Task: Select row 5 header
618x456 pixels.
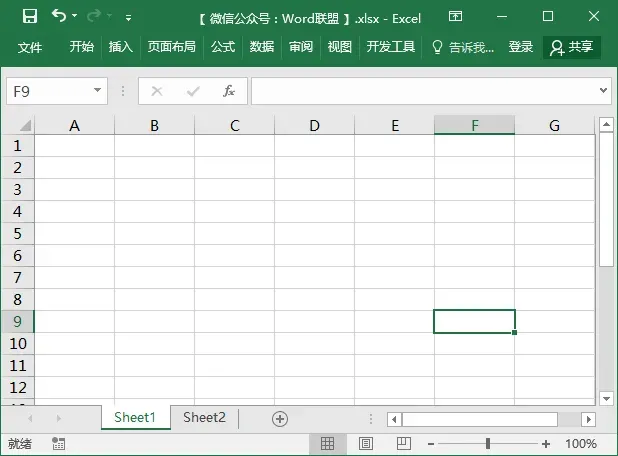Action: 17,234
